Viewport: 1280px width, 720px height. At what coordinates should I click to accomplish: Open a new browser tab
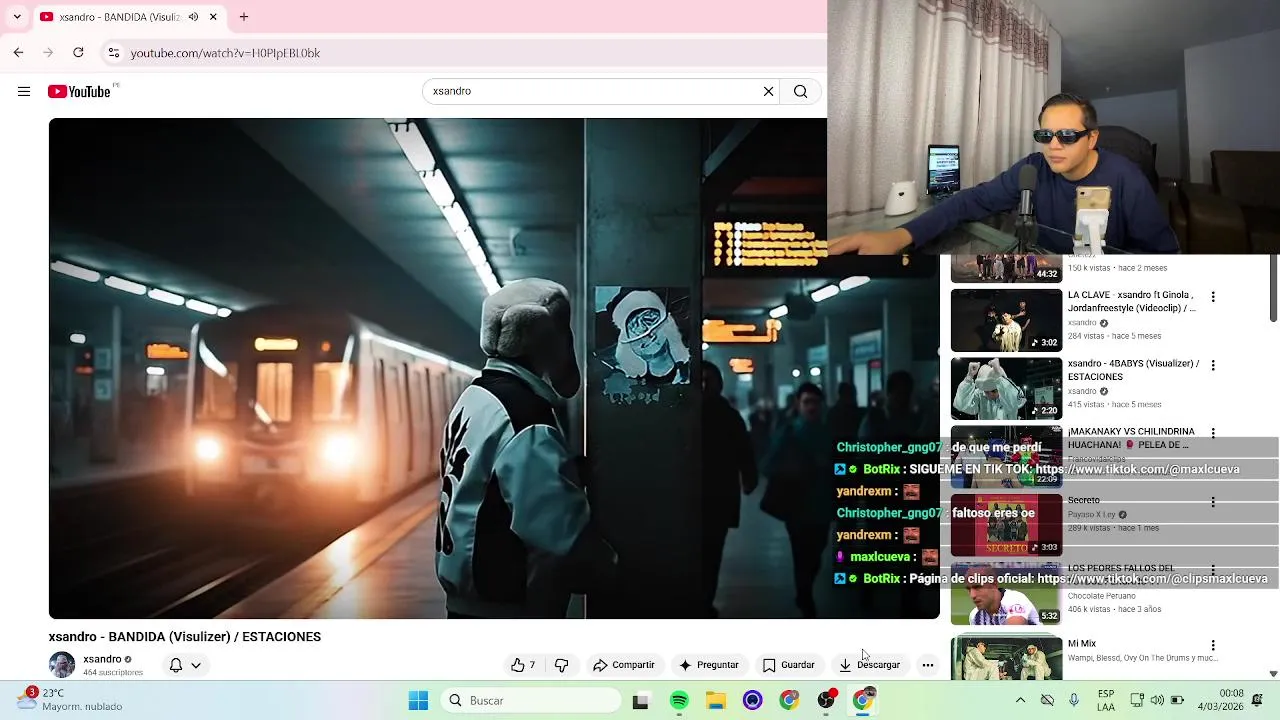(244, 17)
